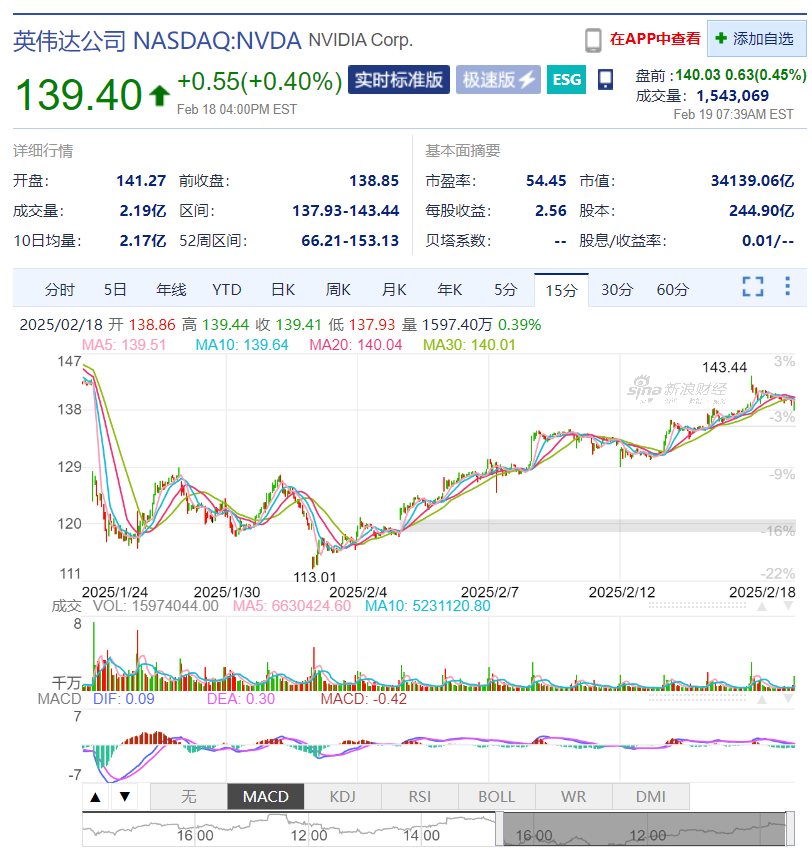Screen dimensions: 812x859
Task: Show the 日K candlestick tab
Action: [283, 289]
